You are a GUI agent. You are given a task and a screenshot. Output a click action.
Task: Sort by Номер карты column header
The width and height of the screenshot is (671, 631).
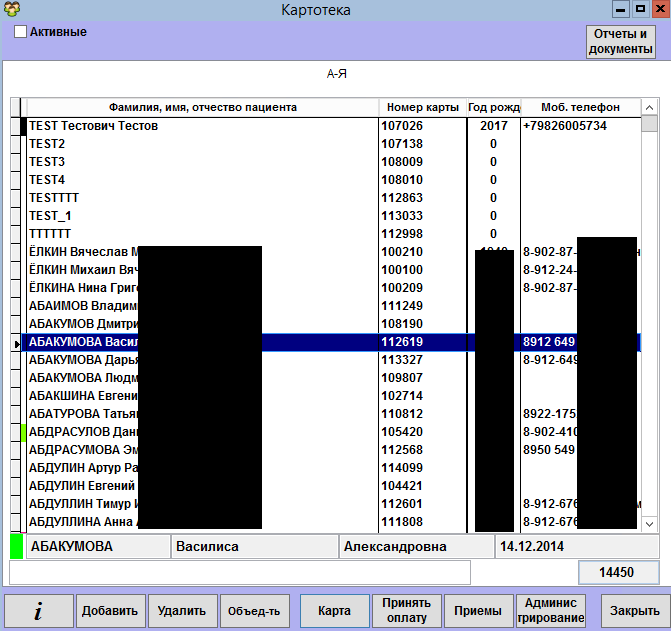[421, 107]
